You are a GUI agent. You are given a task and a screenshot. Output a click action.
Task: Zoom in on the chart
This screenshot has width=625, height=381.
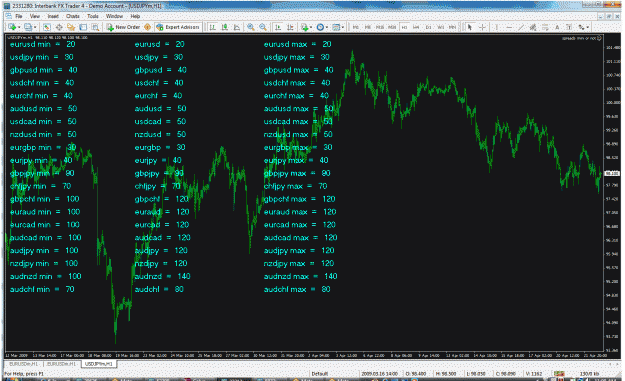point(251,27)
